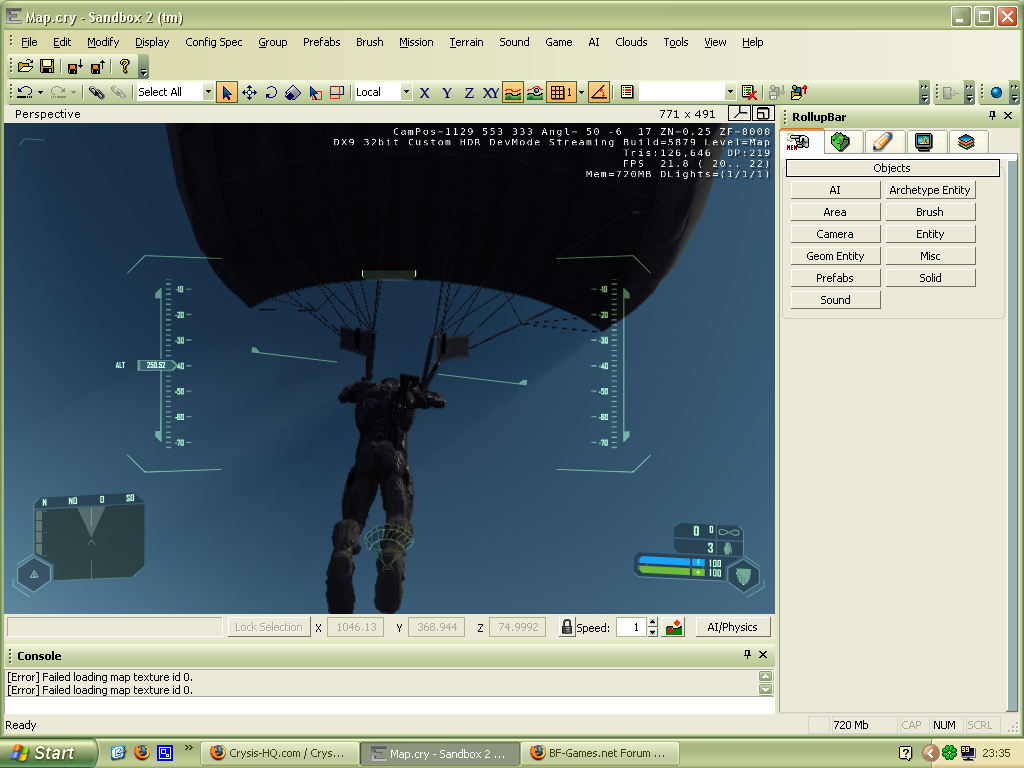Open the Config Spec menu
Screen dimensions: 1024x768
[214, 42]
